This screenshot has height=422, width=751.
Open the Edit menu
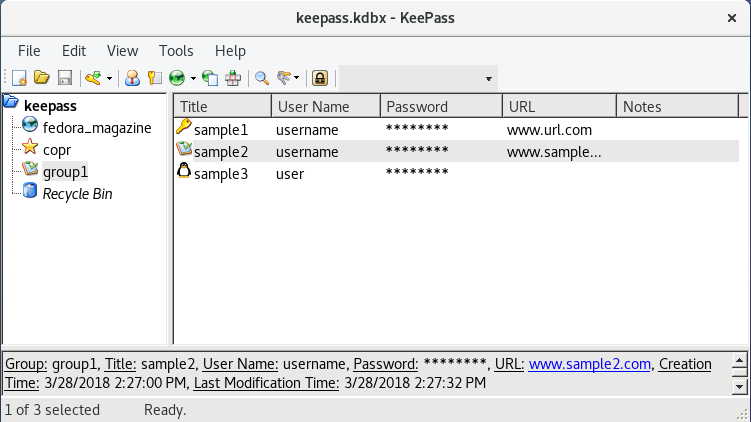point(74,51)
